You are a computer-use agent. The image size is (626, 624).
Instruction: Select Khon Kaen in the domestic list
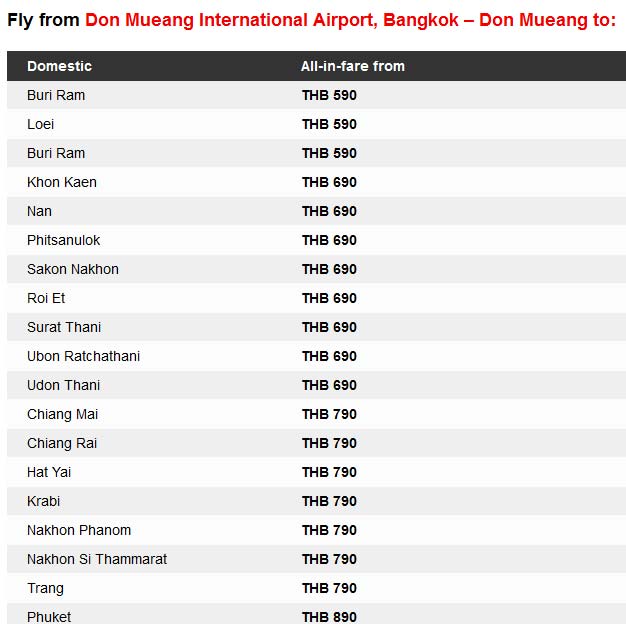tap(62, 182)
